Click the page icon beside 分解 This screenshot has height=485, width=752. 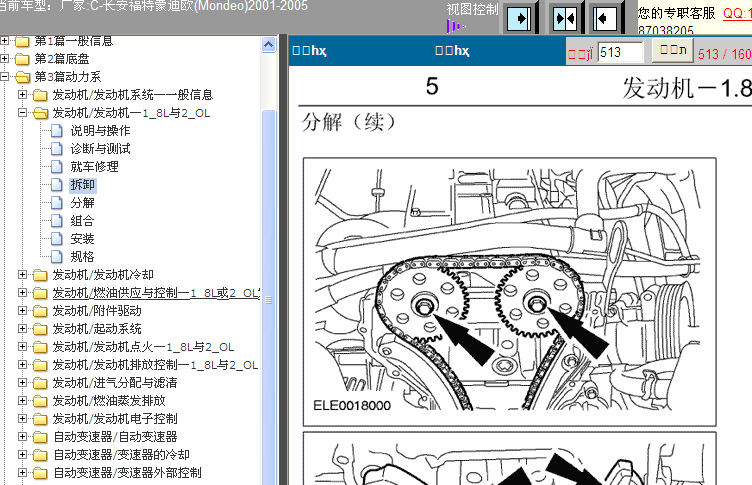click(x=57, y=202)
